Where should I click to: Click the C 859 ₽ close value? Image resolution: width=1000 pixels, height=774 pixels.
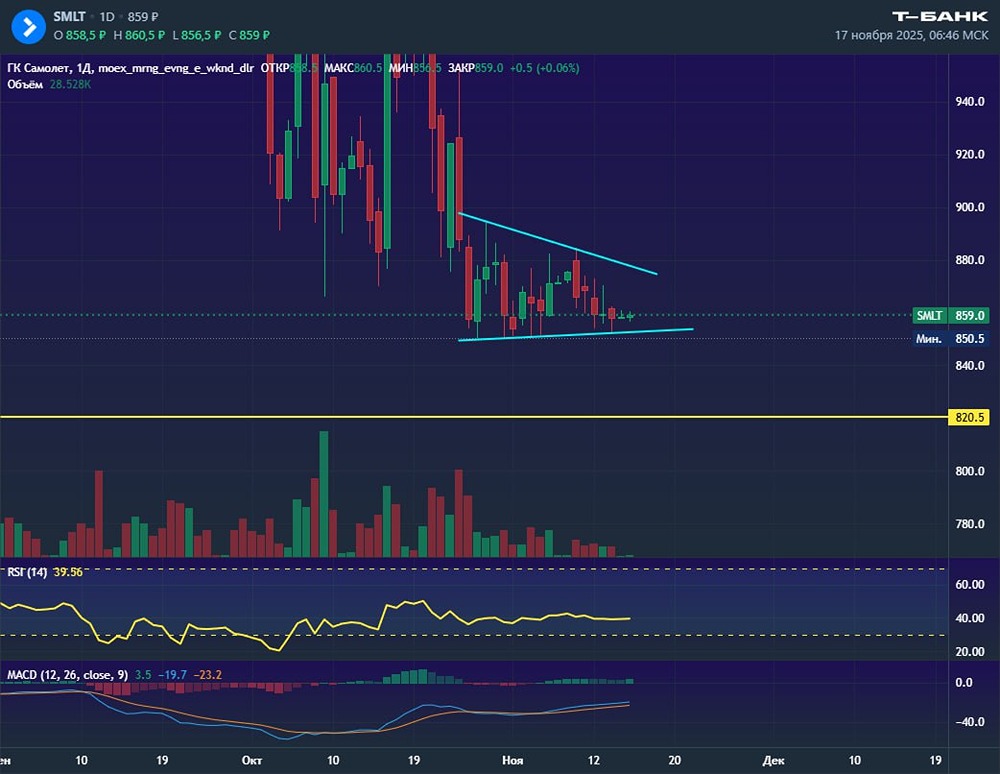249,35
